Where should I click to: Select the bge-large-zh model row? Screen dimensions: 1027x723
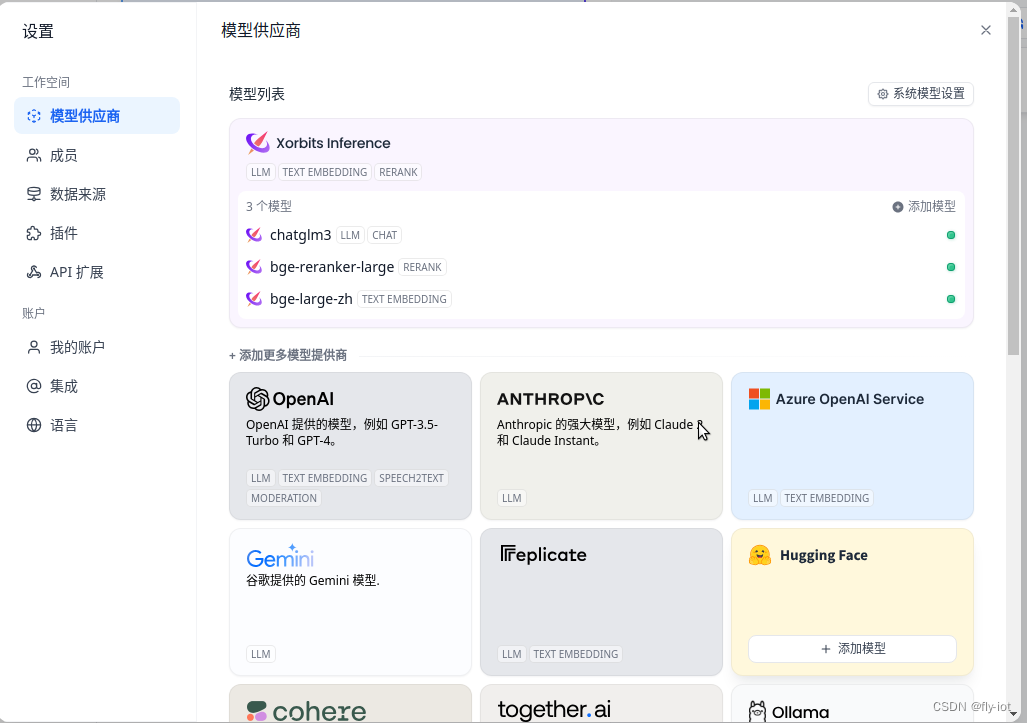click(x=601, y=299)
